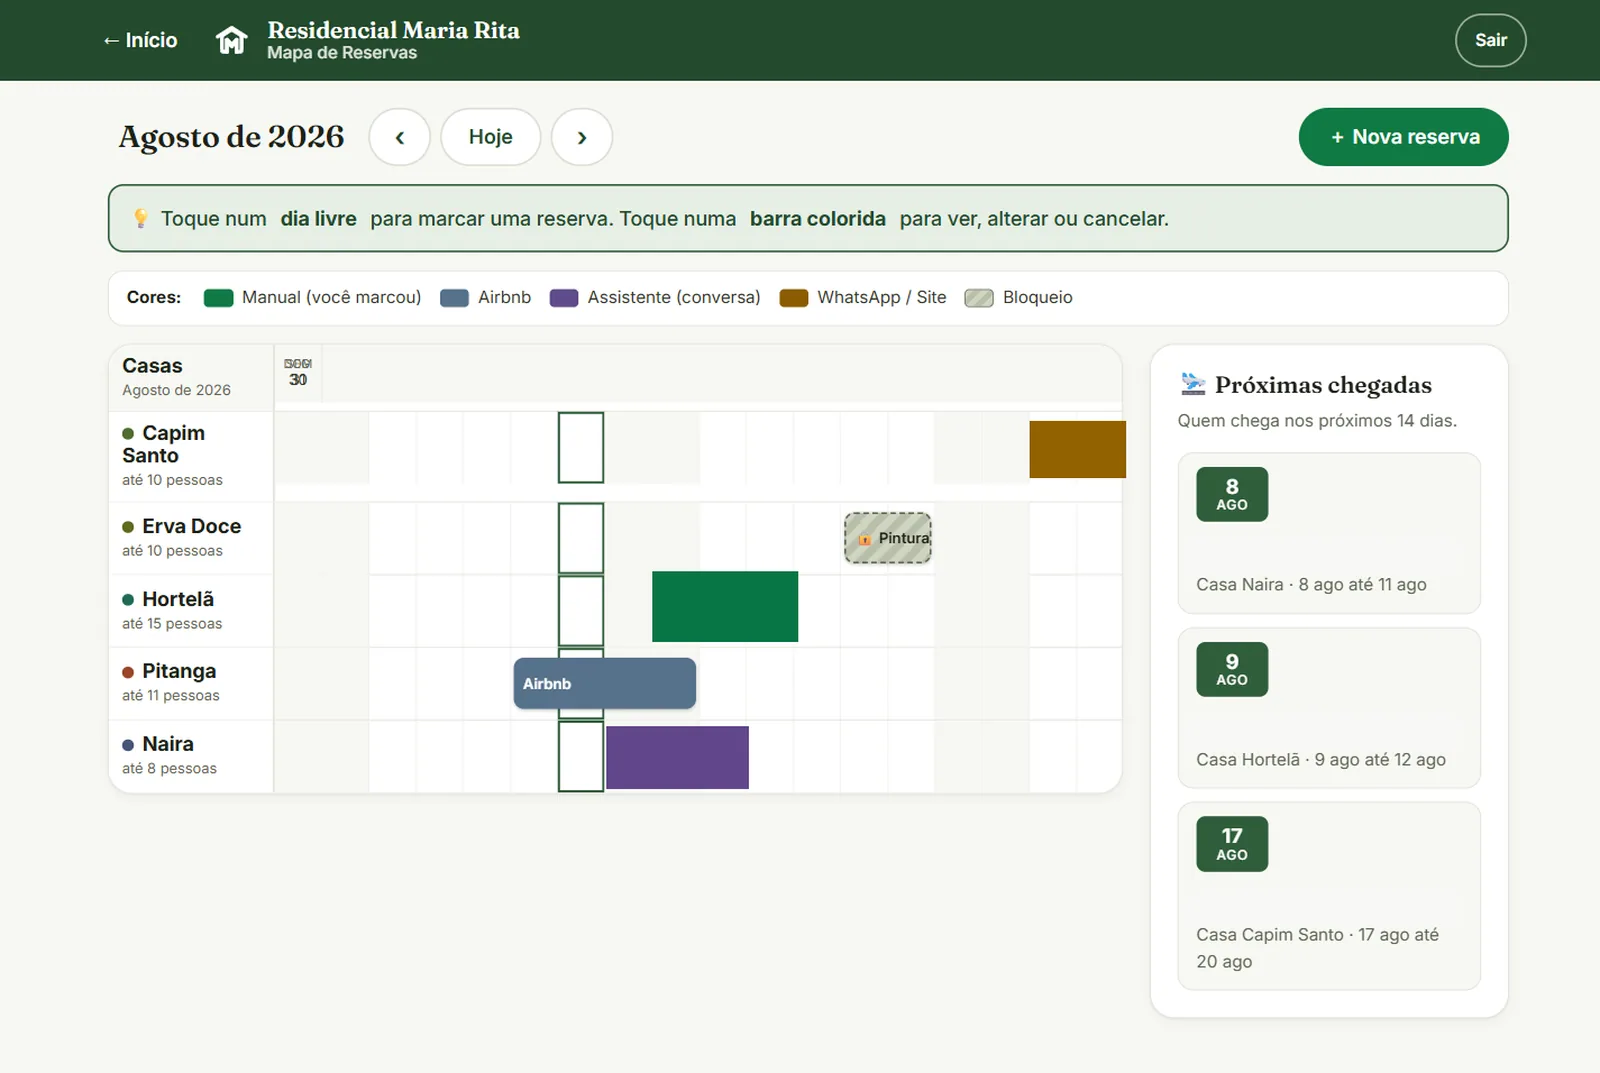
Task: Jump to today with Hoje button
Action: pos(490,137)
